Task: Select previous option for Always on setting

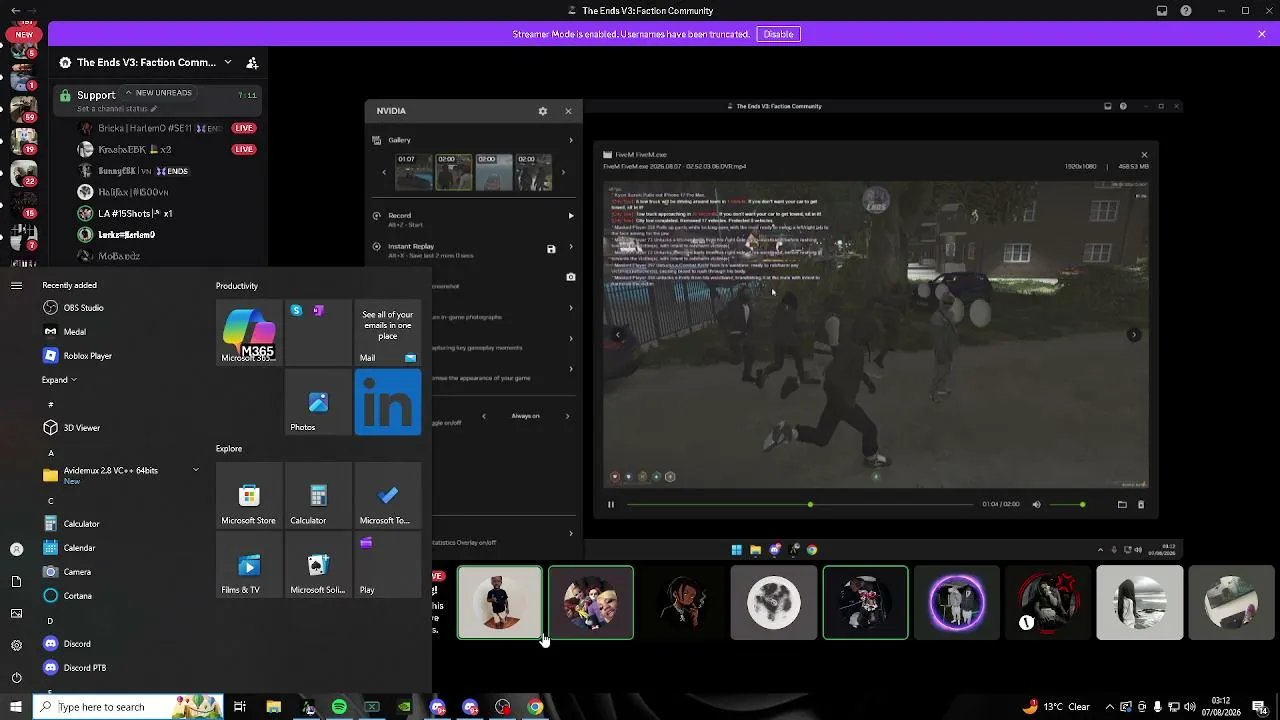Action: (x=484, y=416)
